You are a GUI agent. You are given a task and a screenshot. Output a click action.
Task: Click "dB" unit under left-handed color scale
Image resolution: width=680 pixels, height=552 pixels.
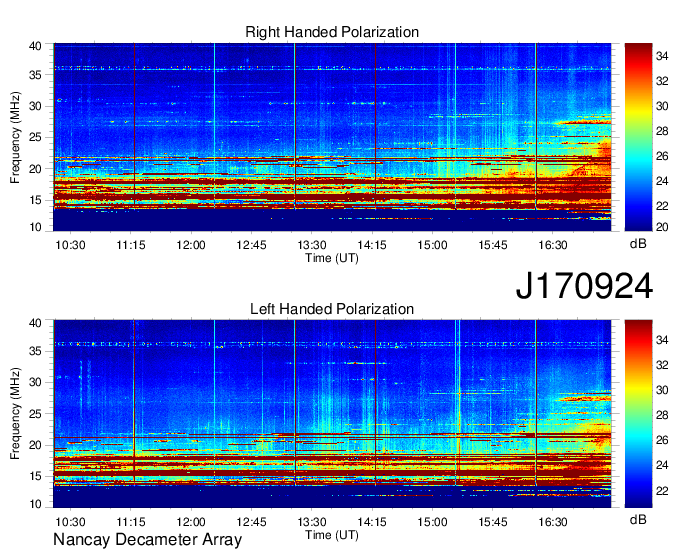[638, 519]
